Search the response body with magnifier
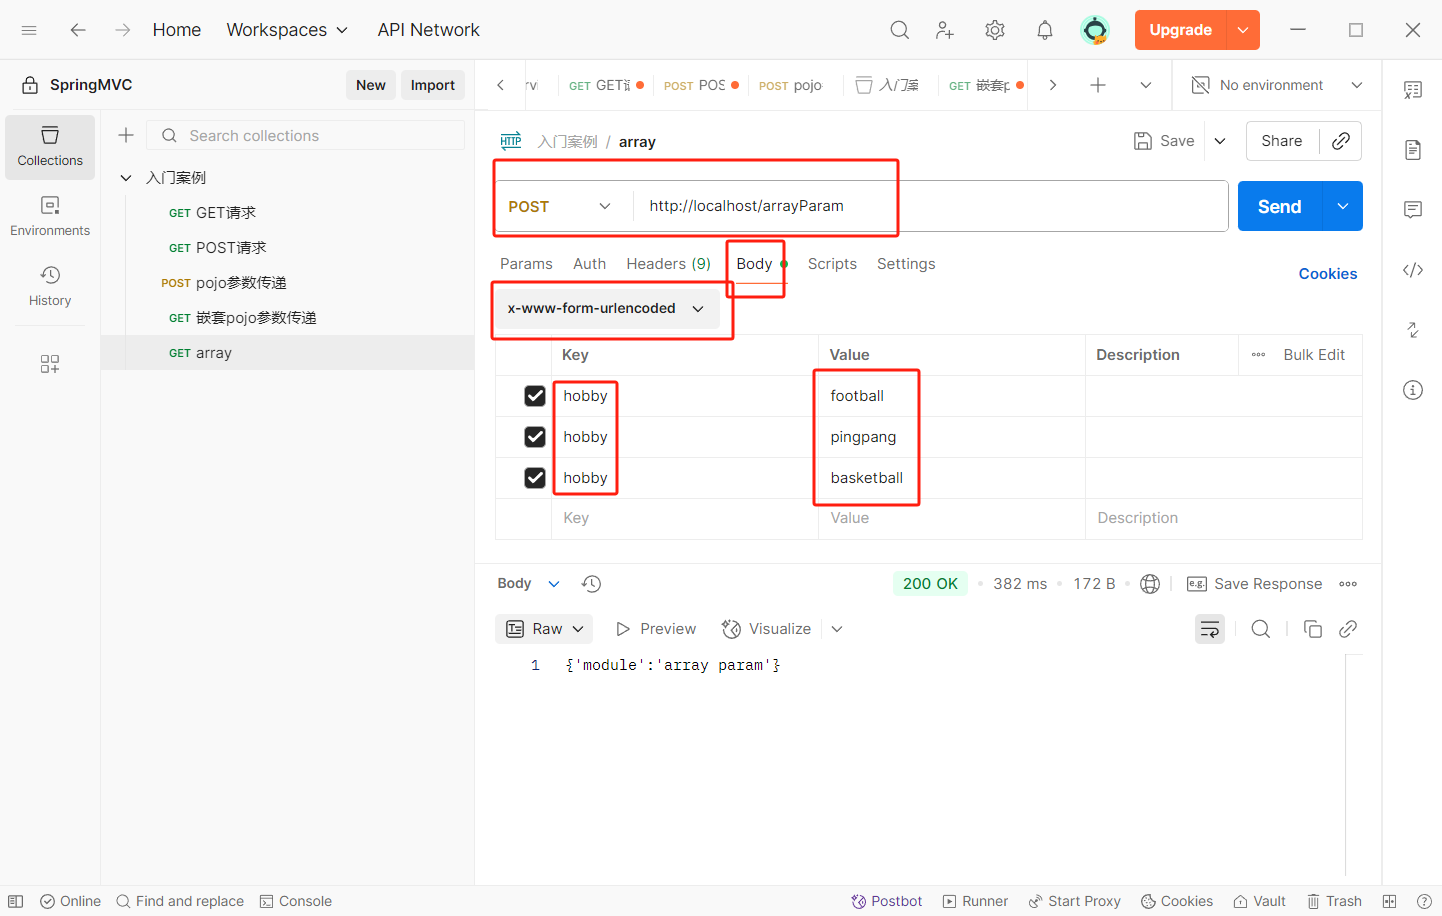Screen dimensions: 1442x916 1261,629
